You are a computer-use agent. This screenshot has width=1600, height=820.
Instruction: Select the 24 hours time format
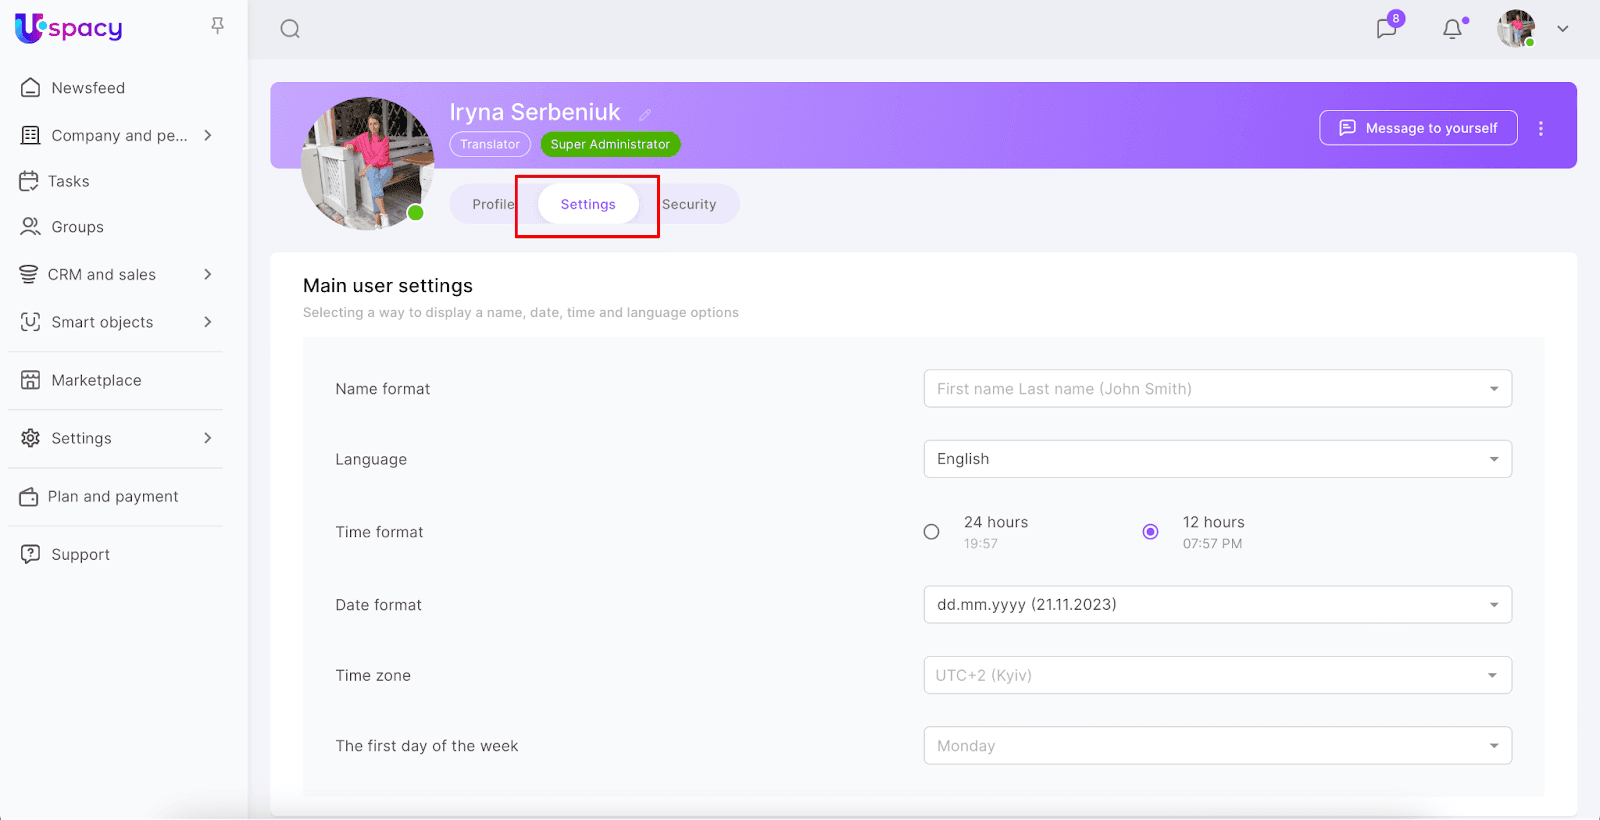coord(932,532)
